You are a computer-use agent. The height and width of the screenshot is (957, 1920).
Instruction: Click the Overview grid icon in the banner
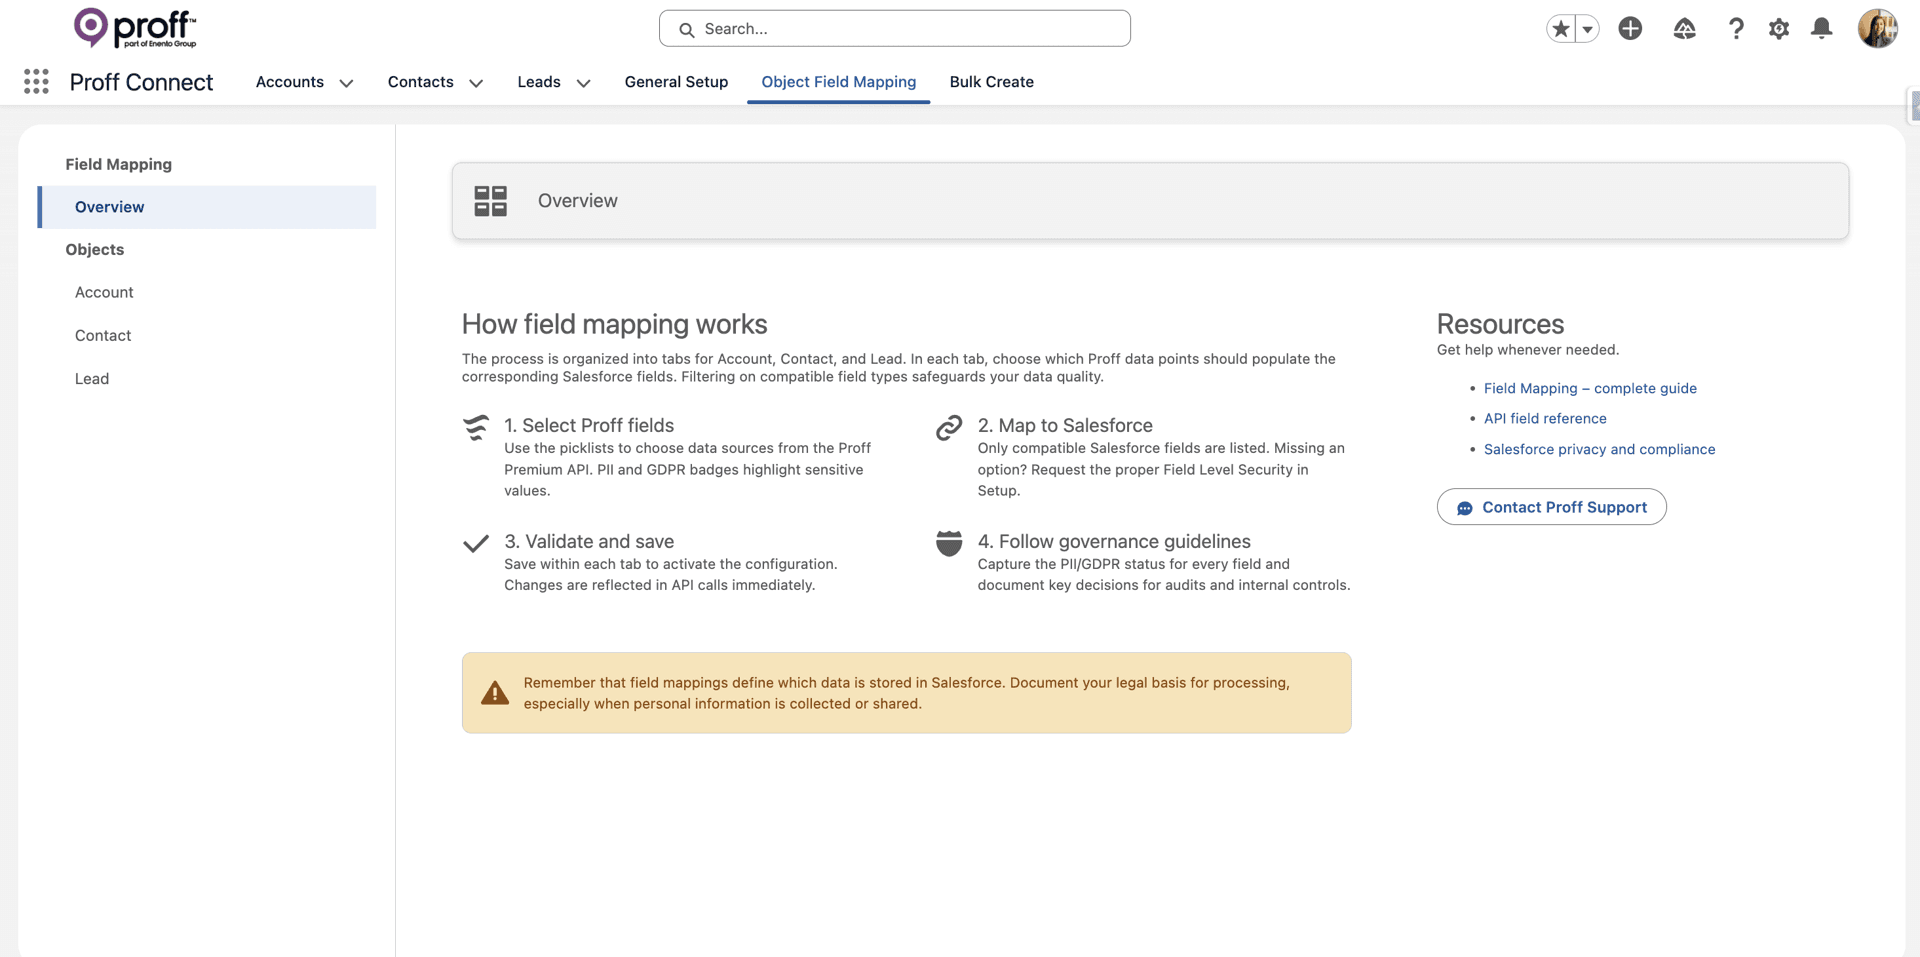click(490, 200)
